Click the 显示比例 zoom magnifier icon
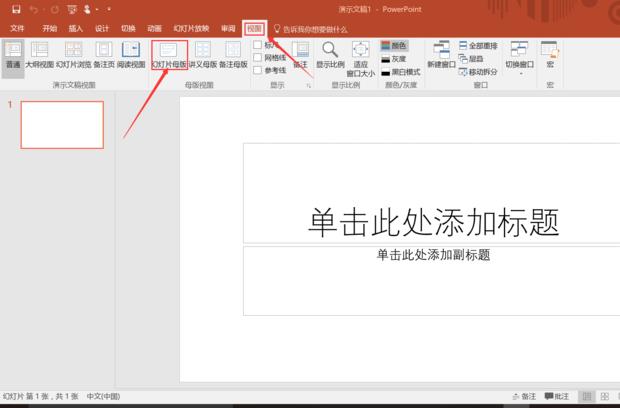620x408 pixels. coord(330,53)
